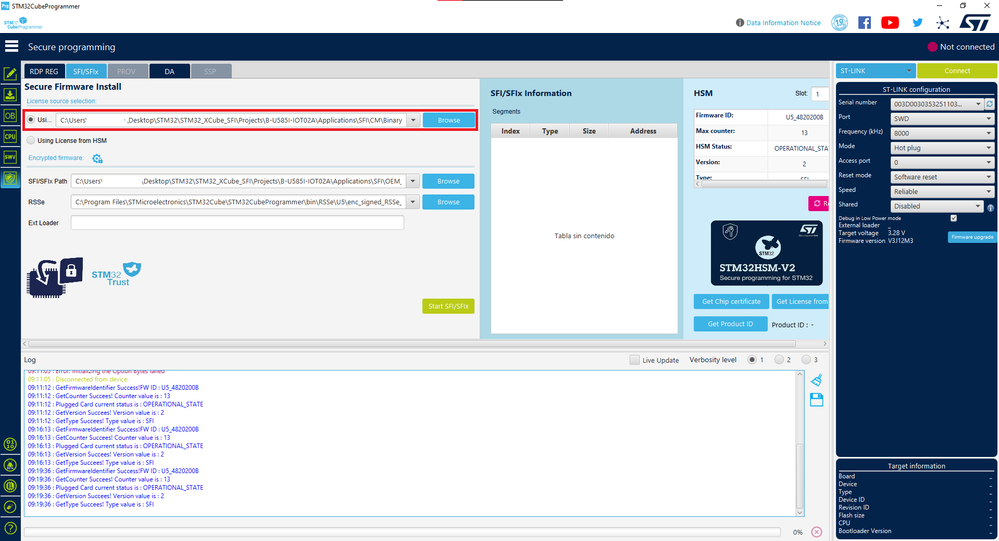This screenshot has width=999, height=541.
Task: Open the Frequency 8000 dropdown
Action: click(x=942, y=133)
